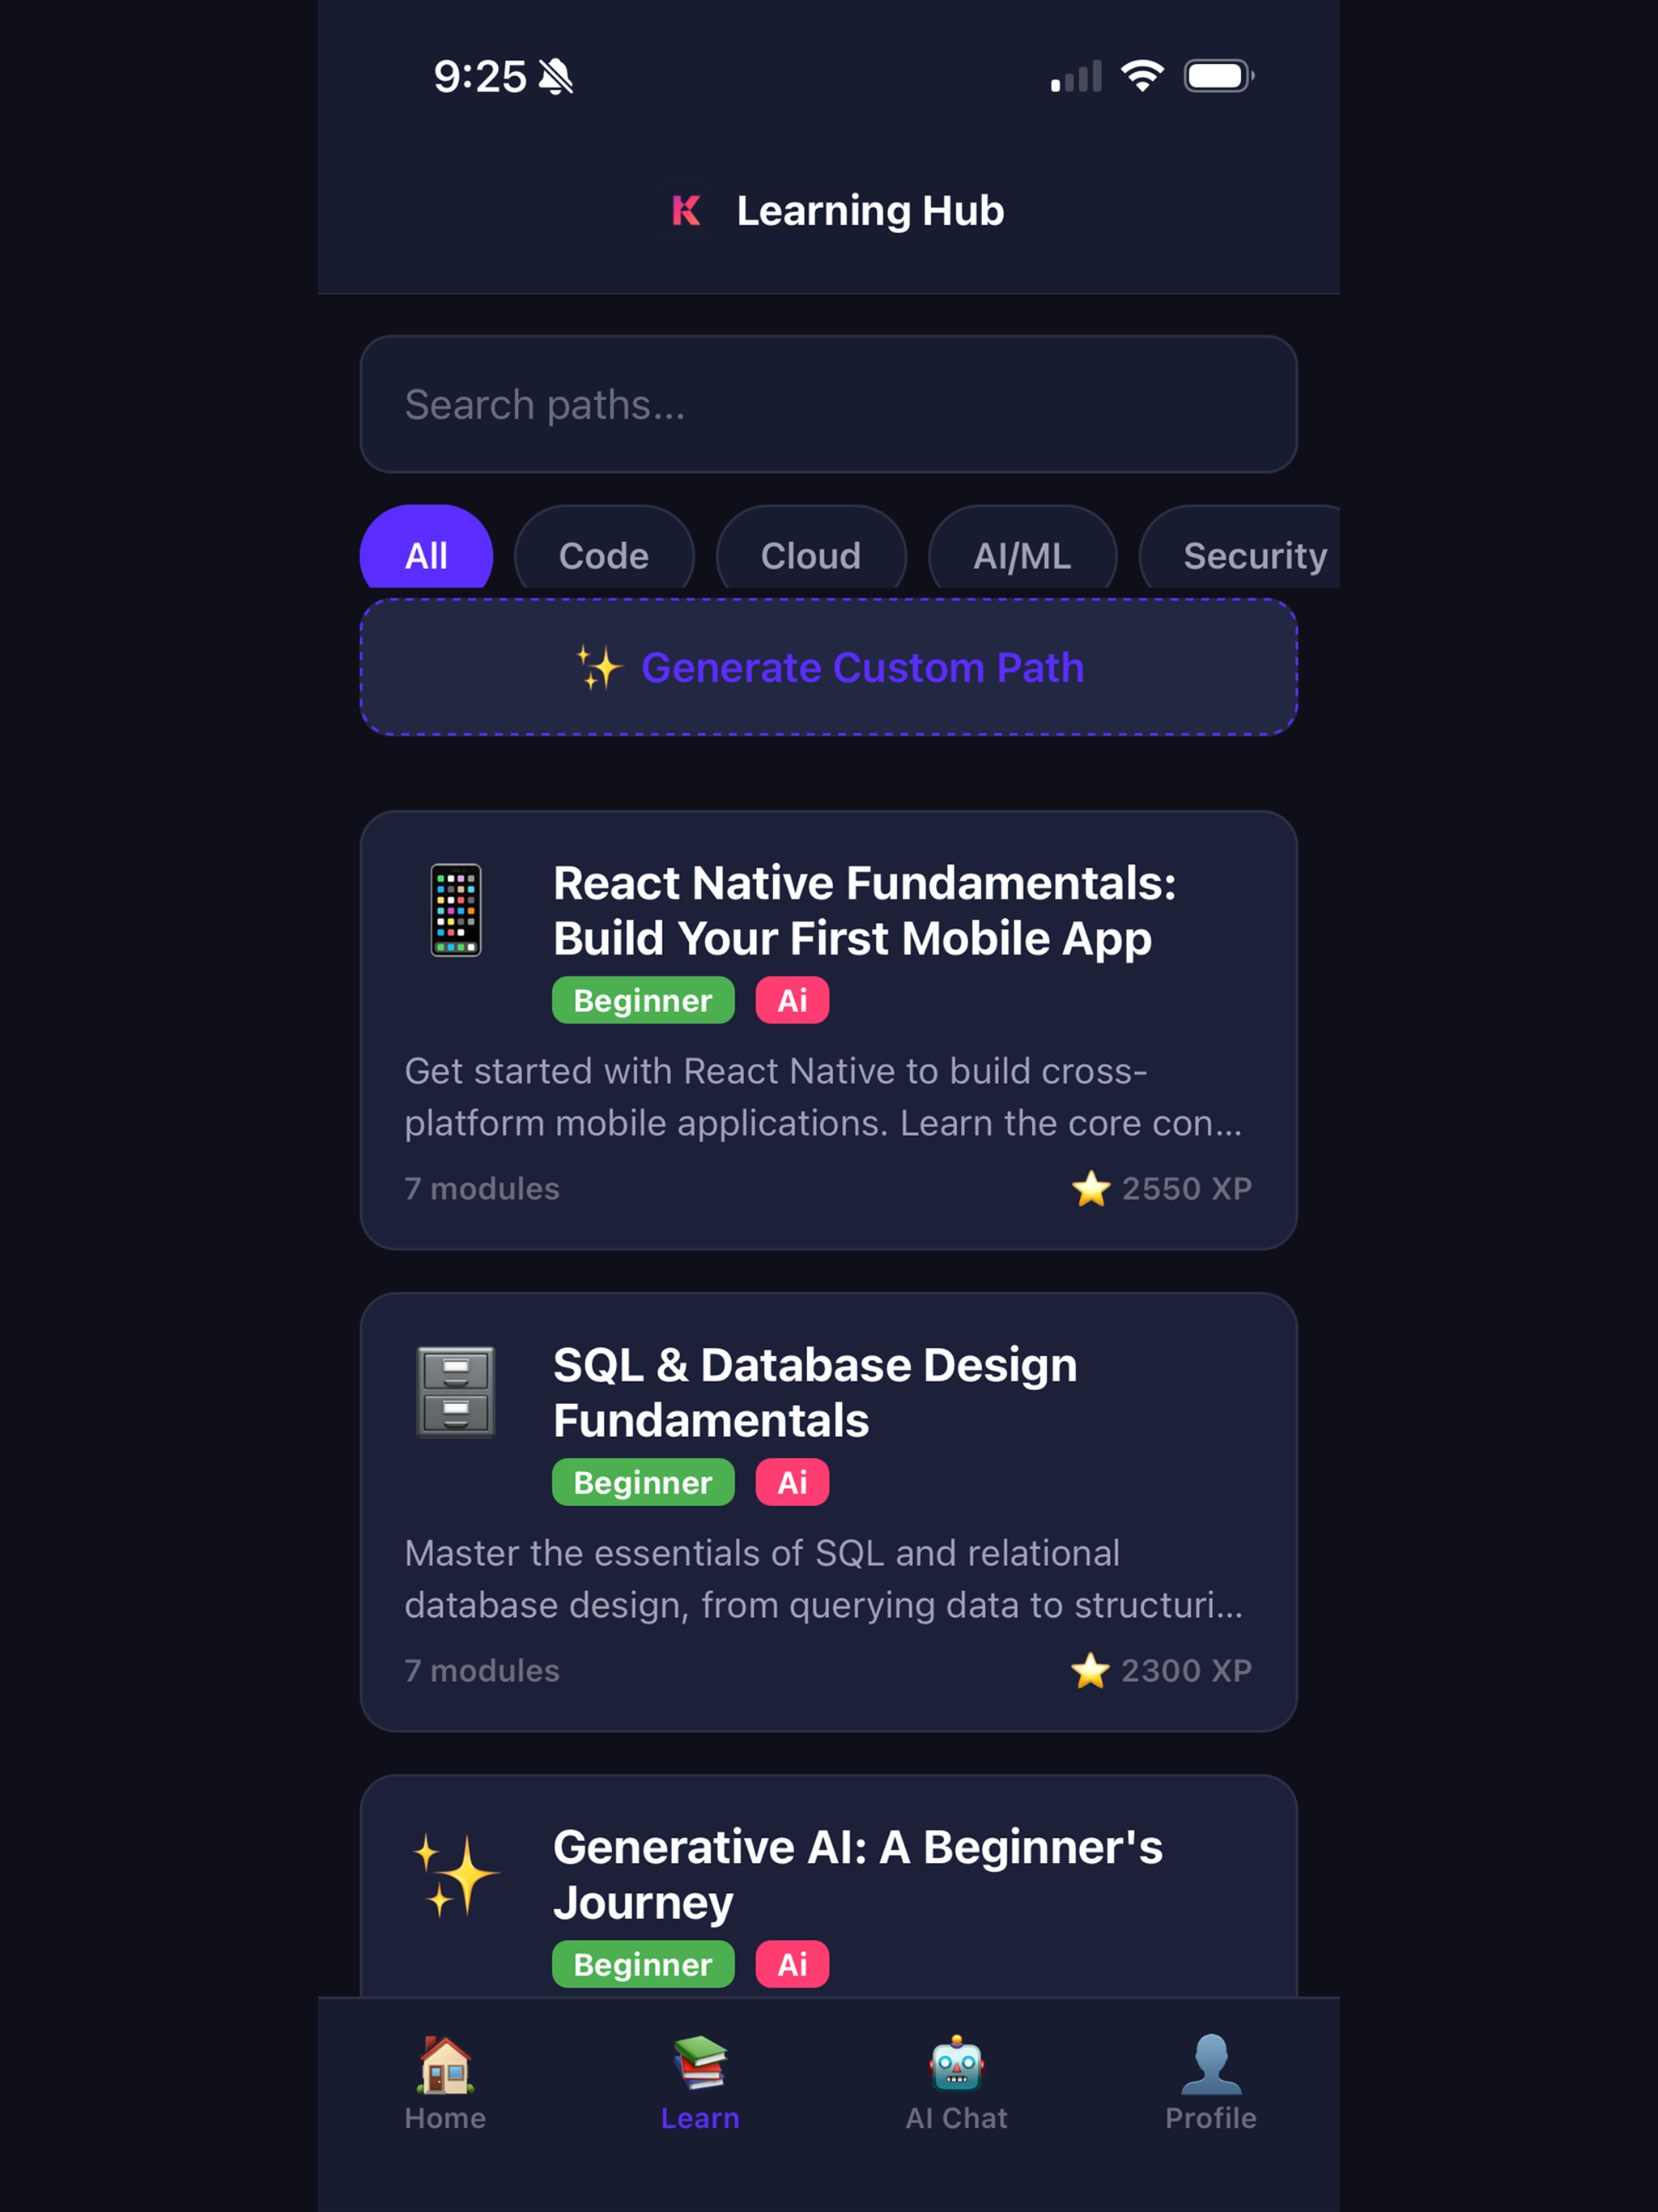Viewport: 1658px width, 2212px height.
Task: Click 7 modules on React Native card
Action: (x=482, y=1188)
